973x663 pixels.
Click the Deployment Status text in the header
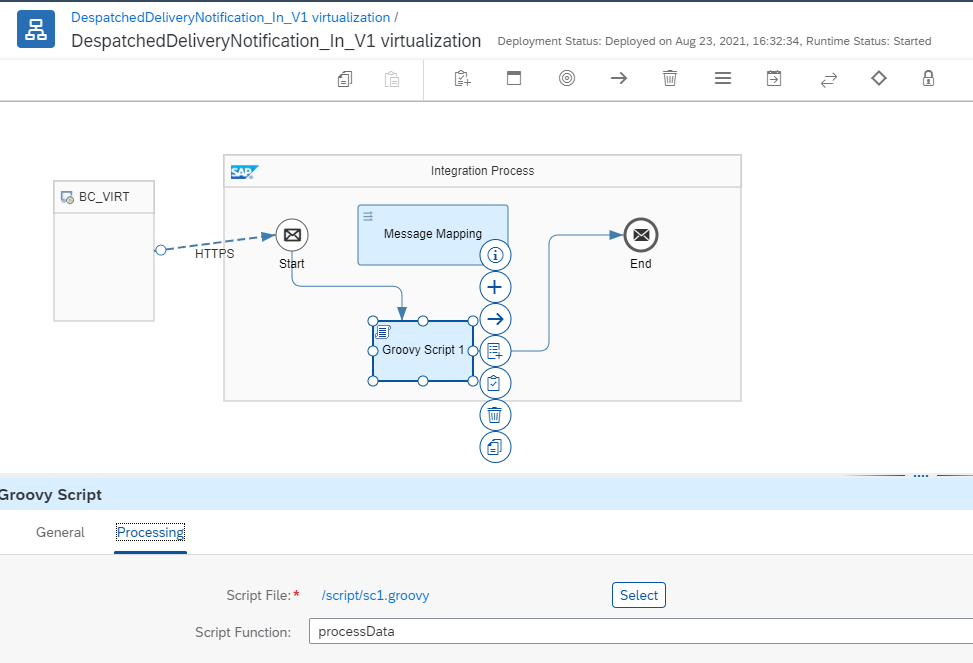714,41
